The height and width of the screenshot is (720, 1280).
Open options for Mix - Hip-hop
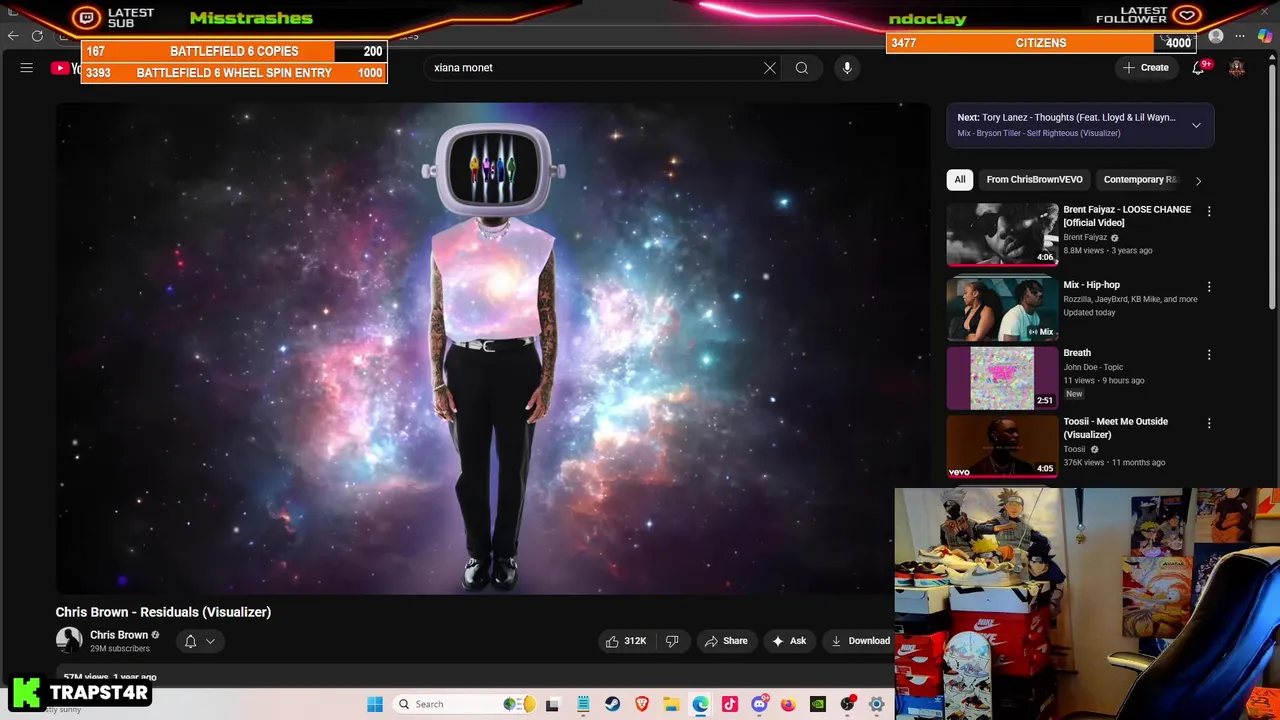click(x=1209, y=286)
